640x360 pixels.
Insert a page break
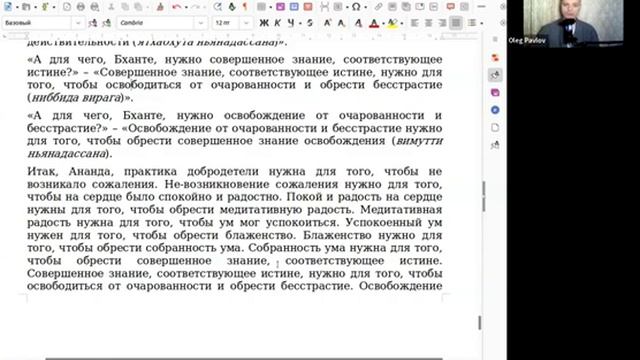pos(324,7)
